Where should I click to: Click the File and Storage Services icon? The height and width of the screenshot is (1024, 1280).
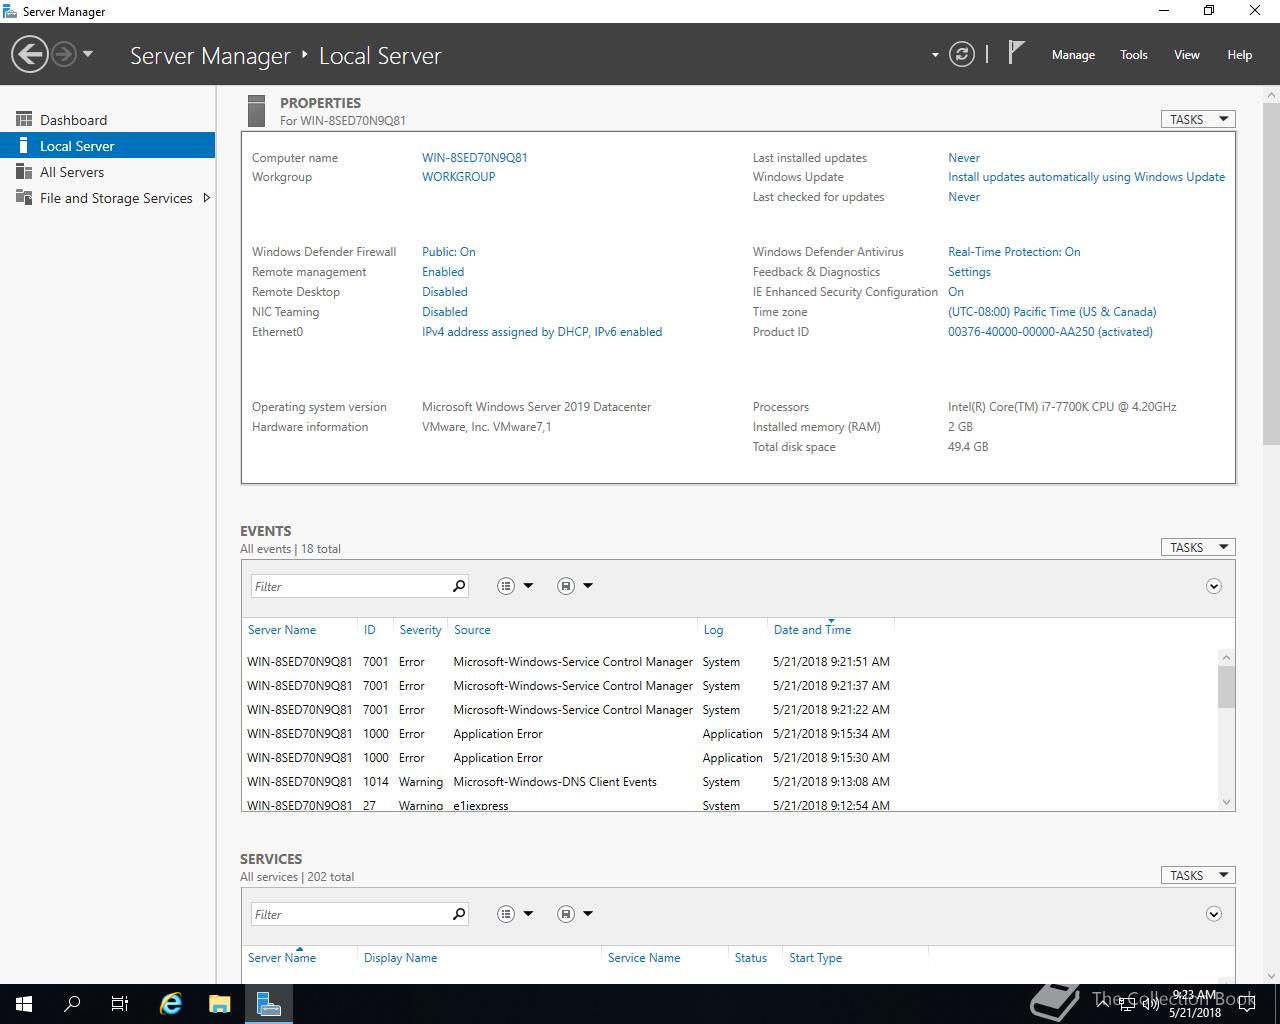(x=24, y=197)
